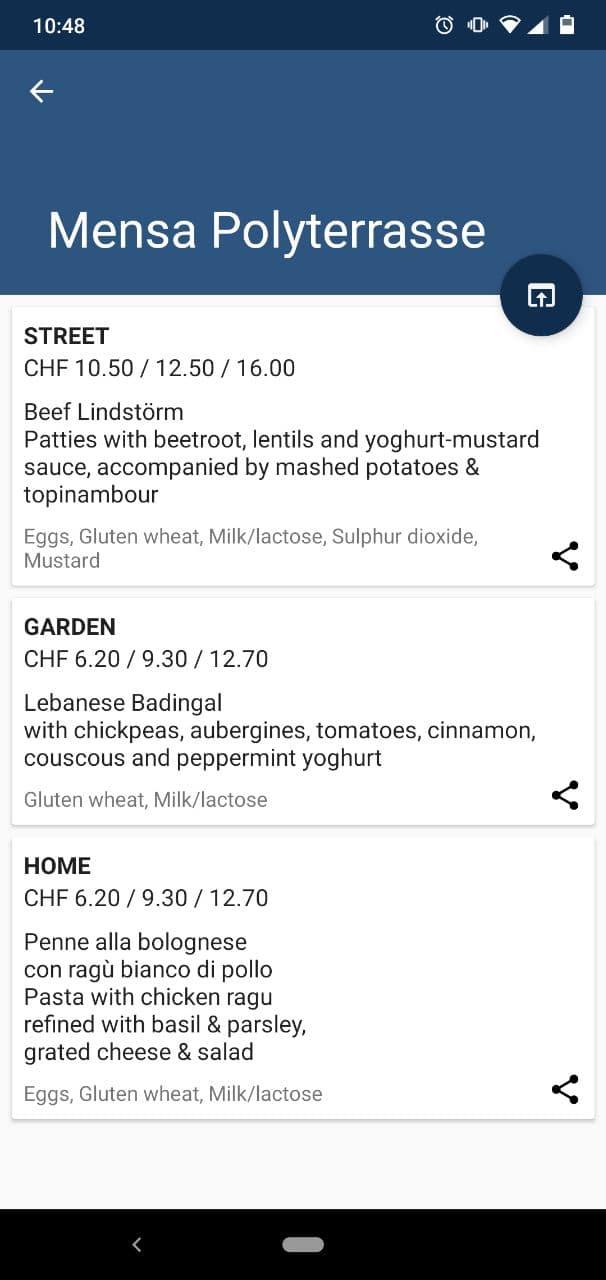Tap the alarm icon in status bar
Image resolution: width=606 pixels, height=1280 pixels.
[444, 25]
